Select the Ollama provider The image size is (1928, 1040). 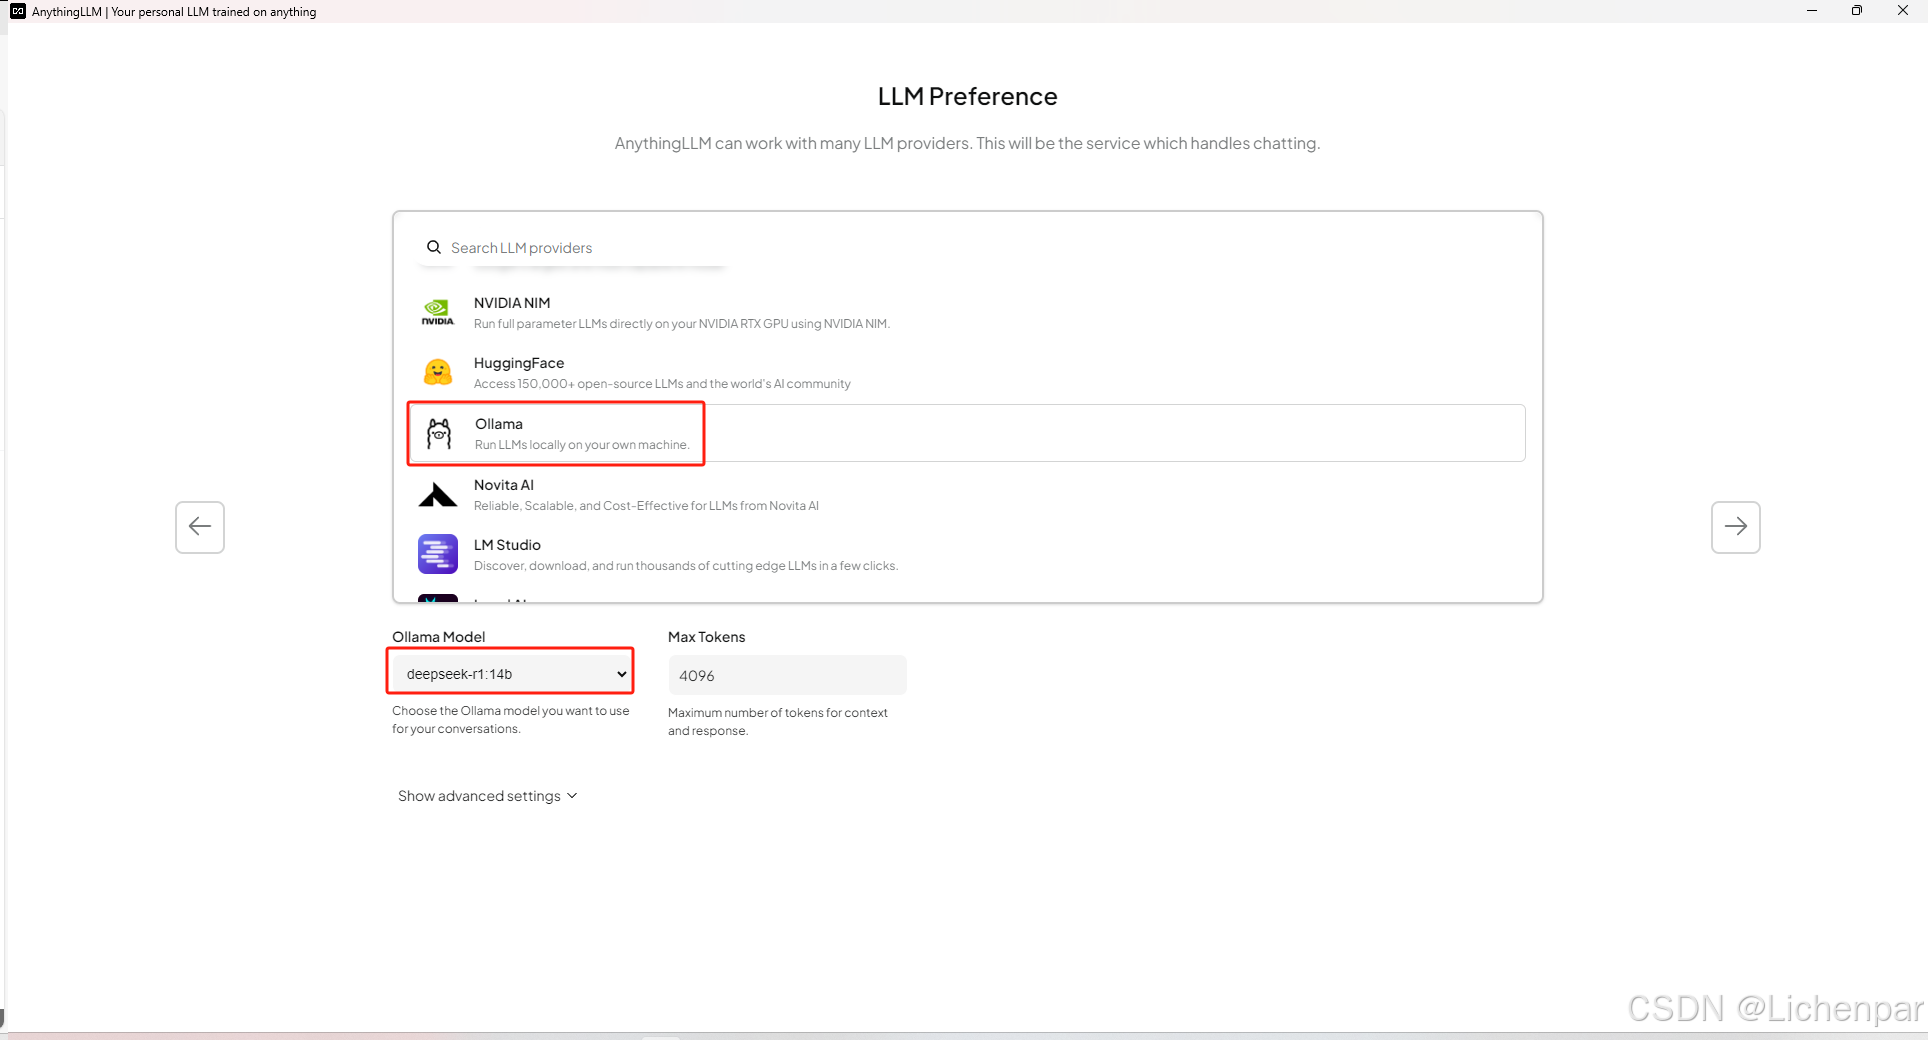tap(968, 433)
